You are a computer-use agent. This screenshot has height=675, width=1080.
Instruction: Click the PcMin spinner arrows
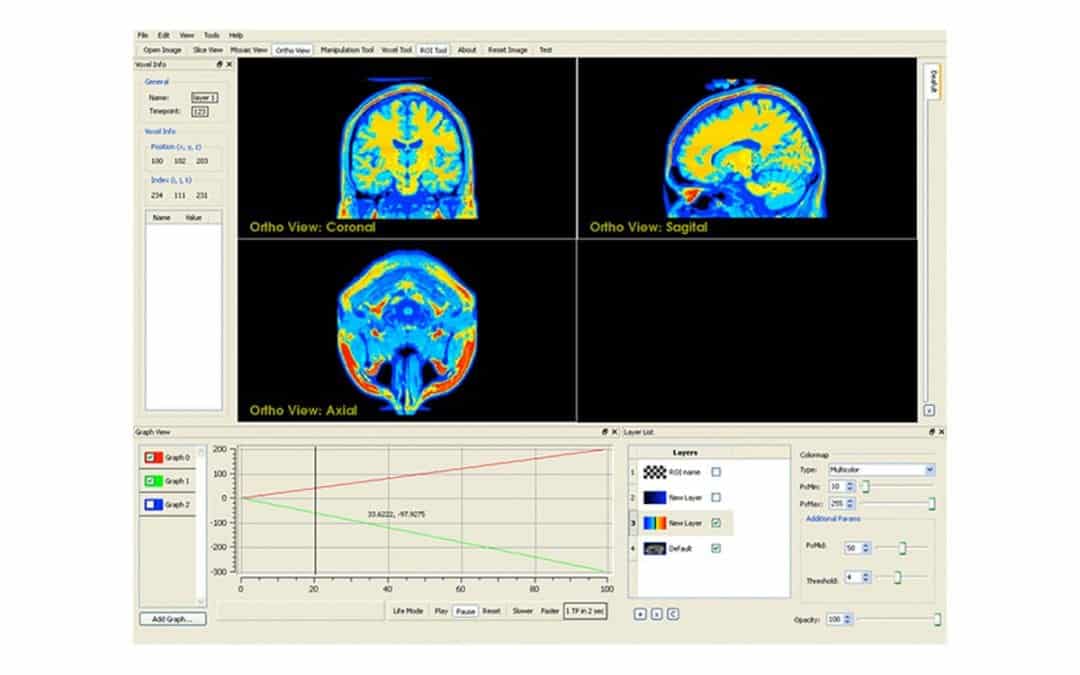click(x=850, y=486)
